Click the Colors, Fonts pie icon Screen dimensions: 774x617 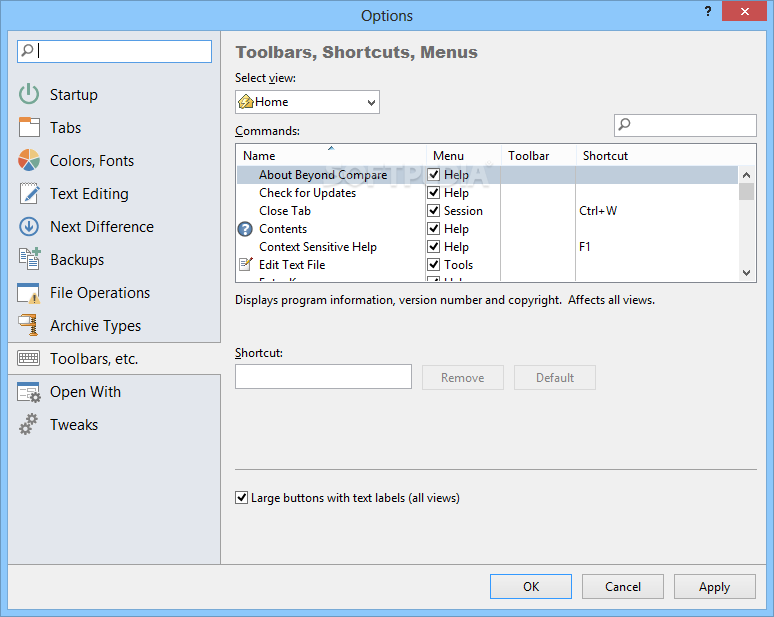29,160
